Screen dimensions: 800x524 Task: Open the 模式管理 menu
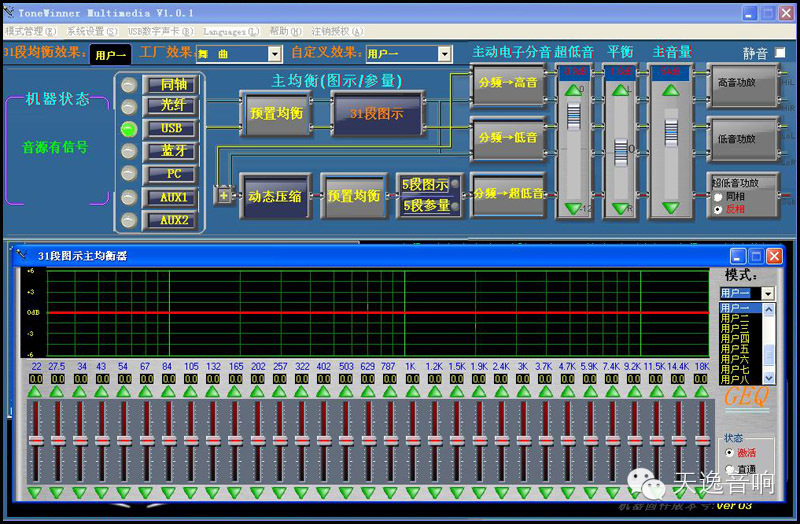(x=31, y=32)
